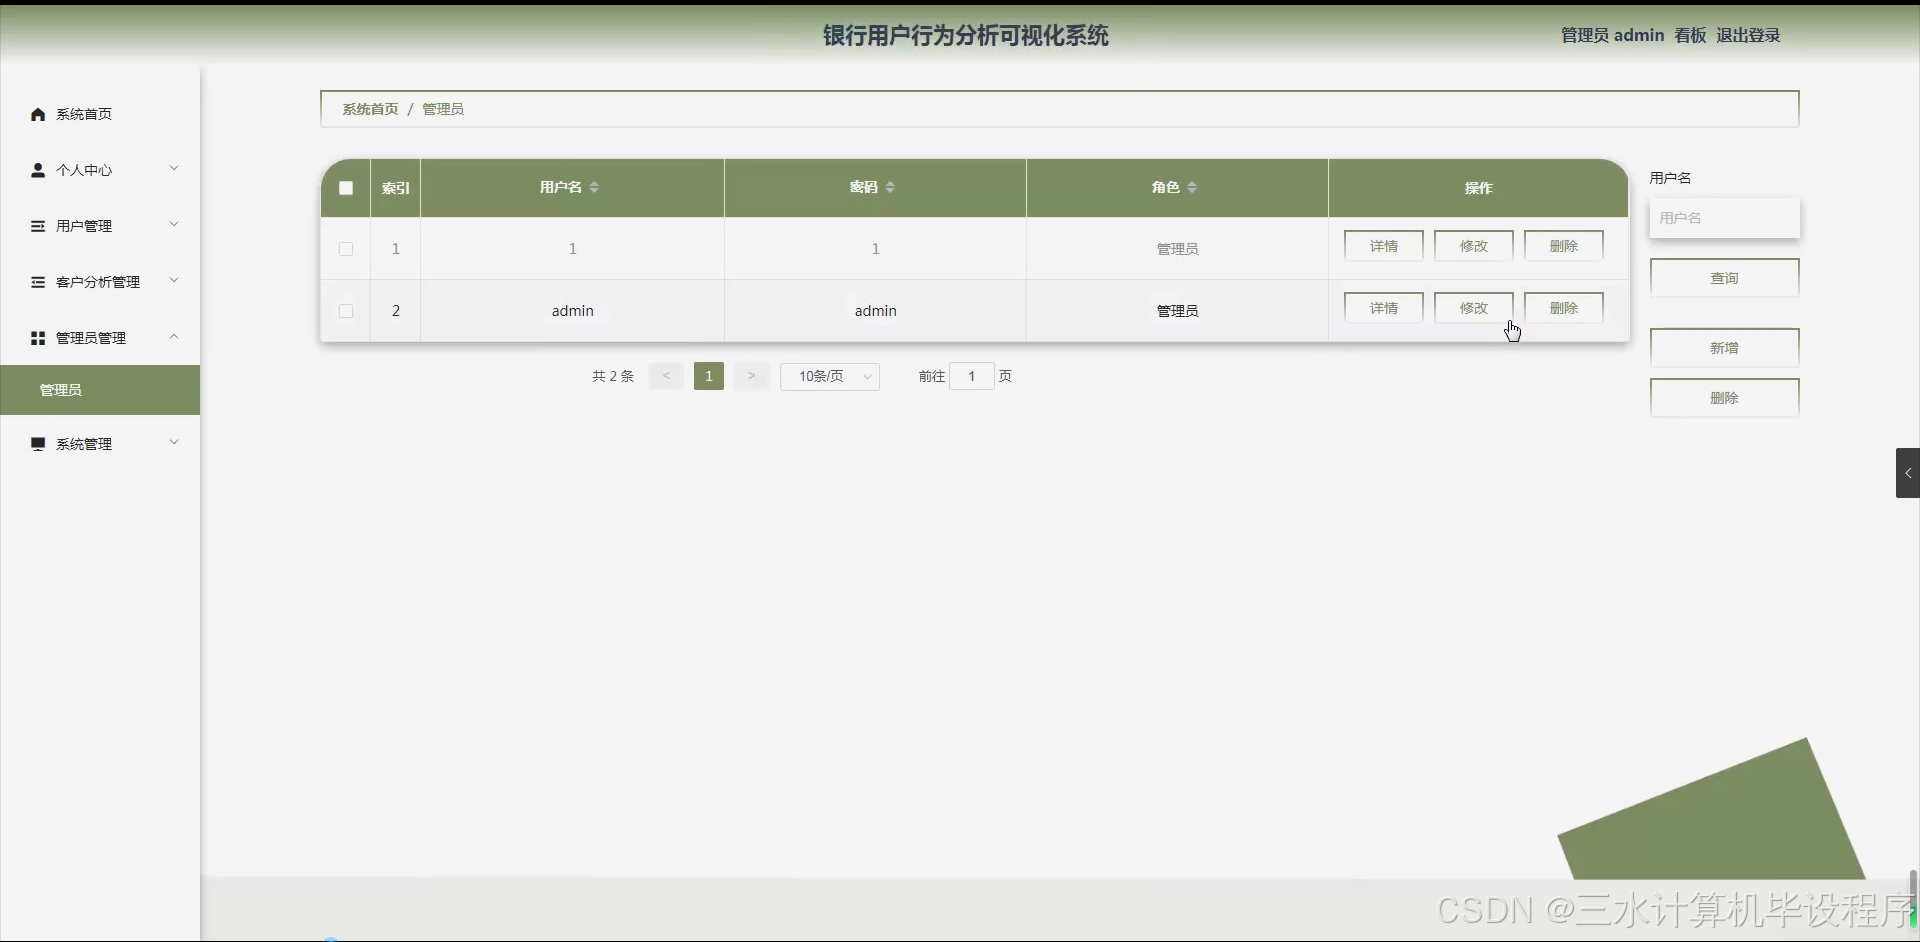Click the 客户分析管理 sidebar icon

tap(37, 282)
